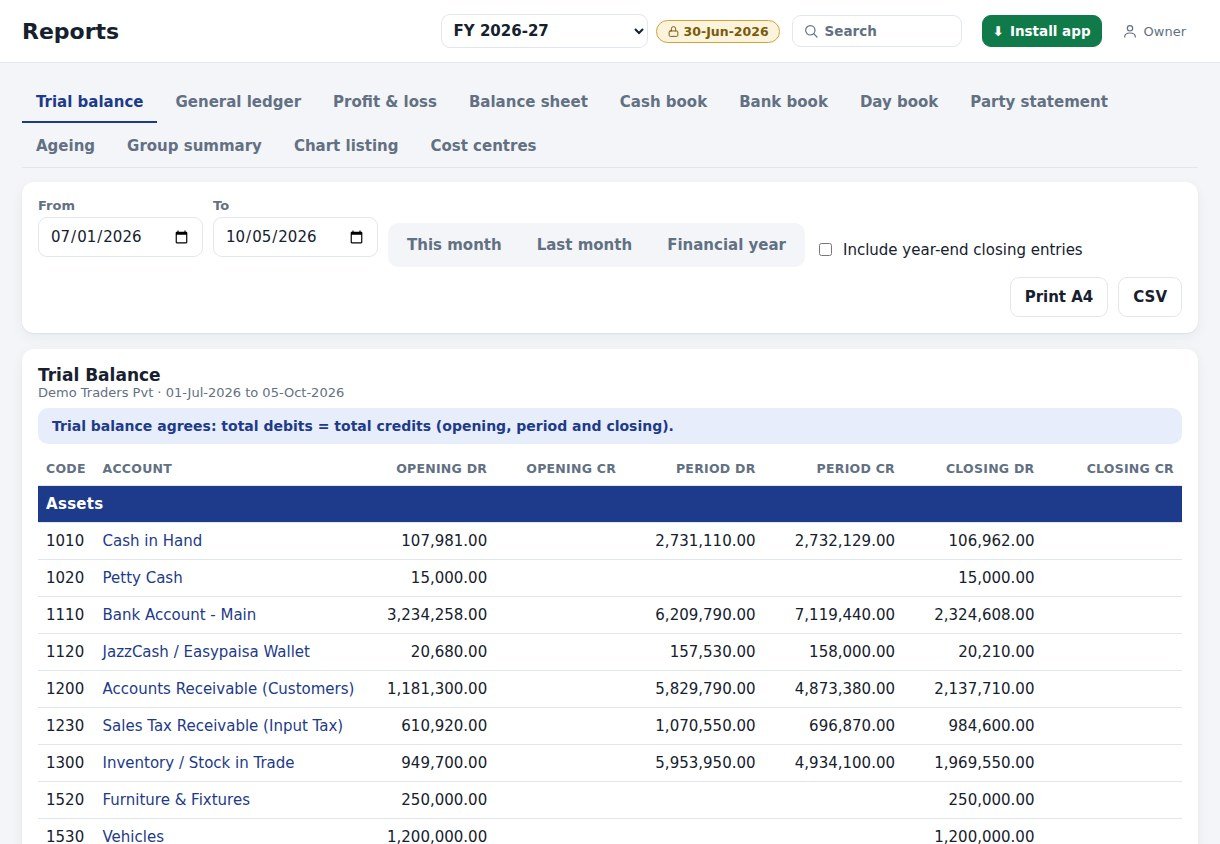
Task: Open the Cash in Hand account
Action: pyautogui.click(x=152, y=541)
